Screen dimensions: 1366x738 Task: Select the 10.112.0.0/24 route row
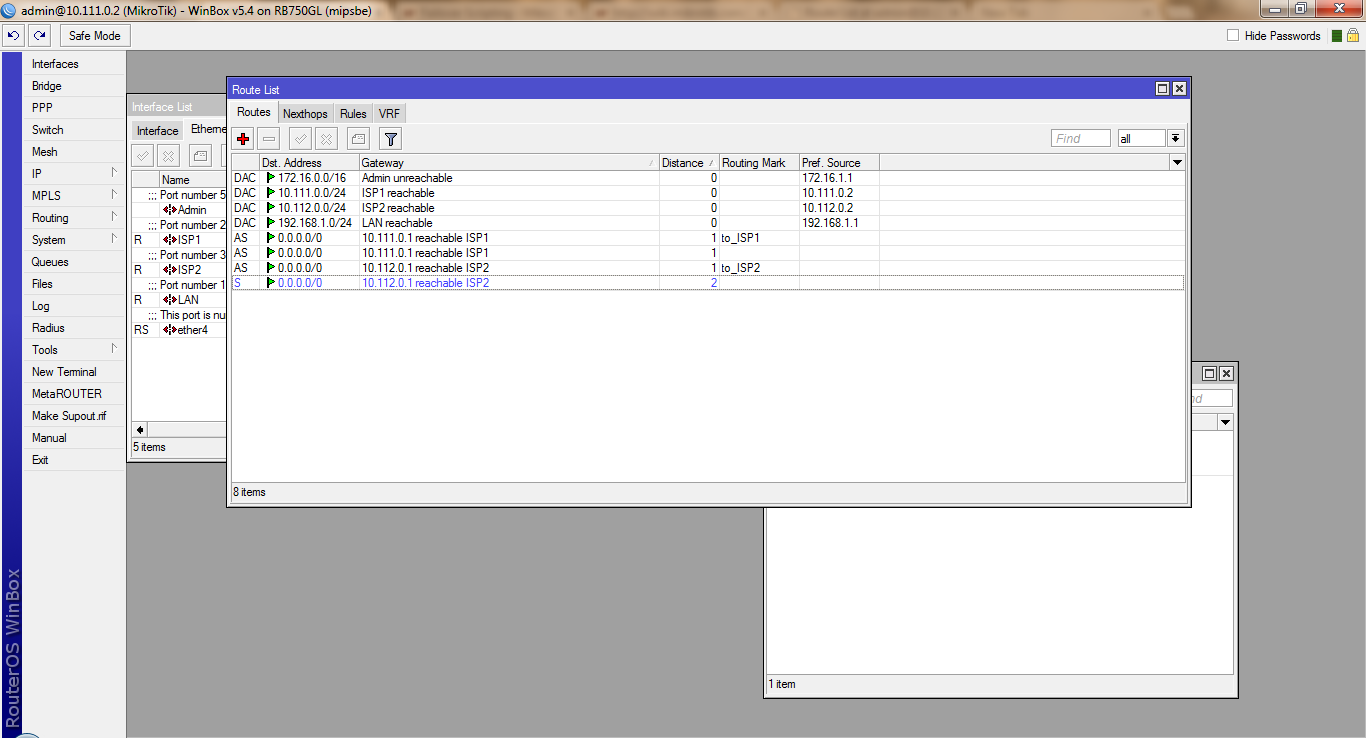click(708, 208)
